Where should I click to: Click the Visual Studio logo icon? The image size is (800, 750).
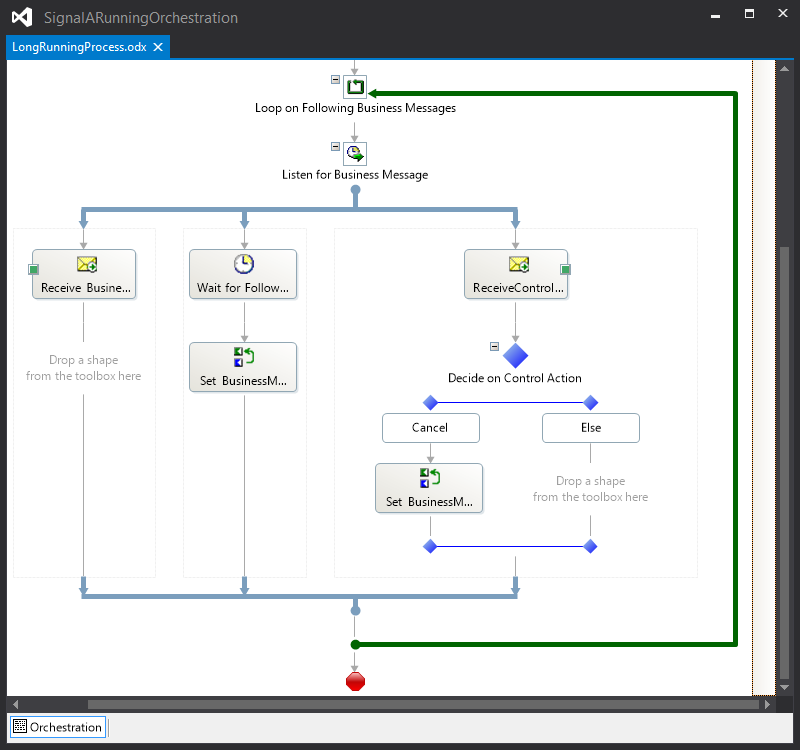point(22,17)
